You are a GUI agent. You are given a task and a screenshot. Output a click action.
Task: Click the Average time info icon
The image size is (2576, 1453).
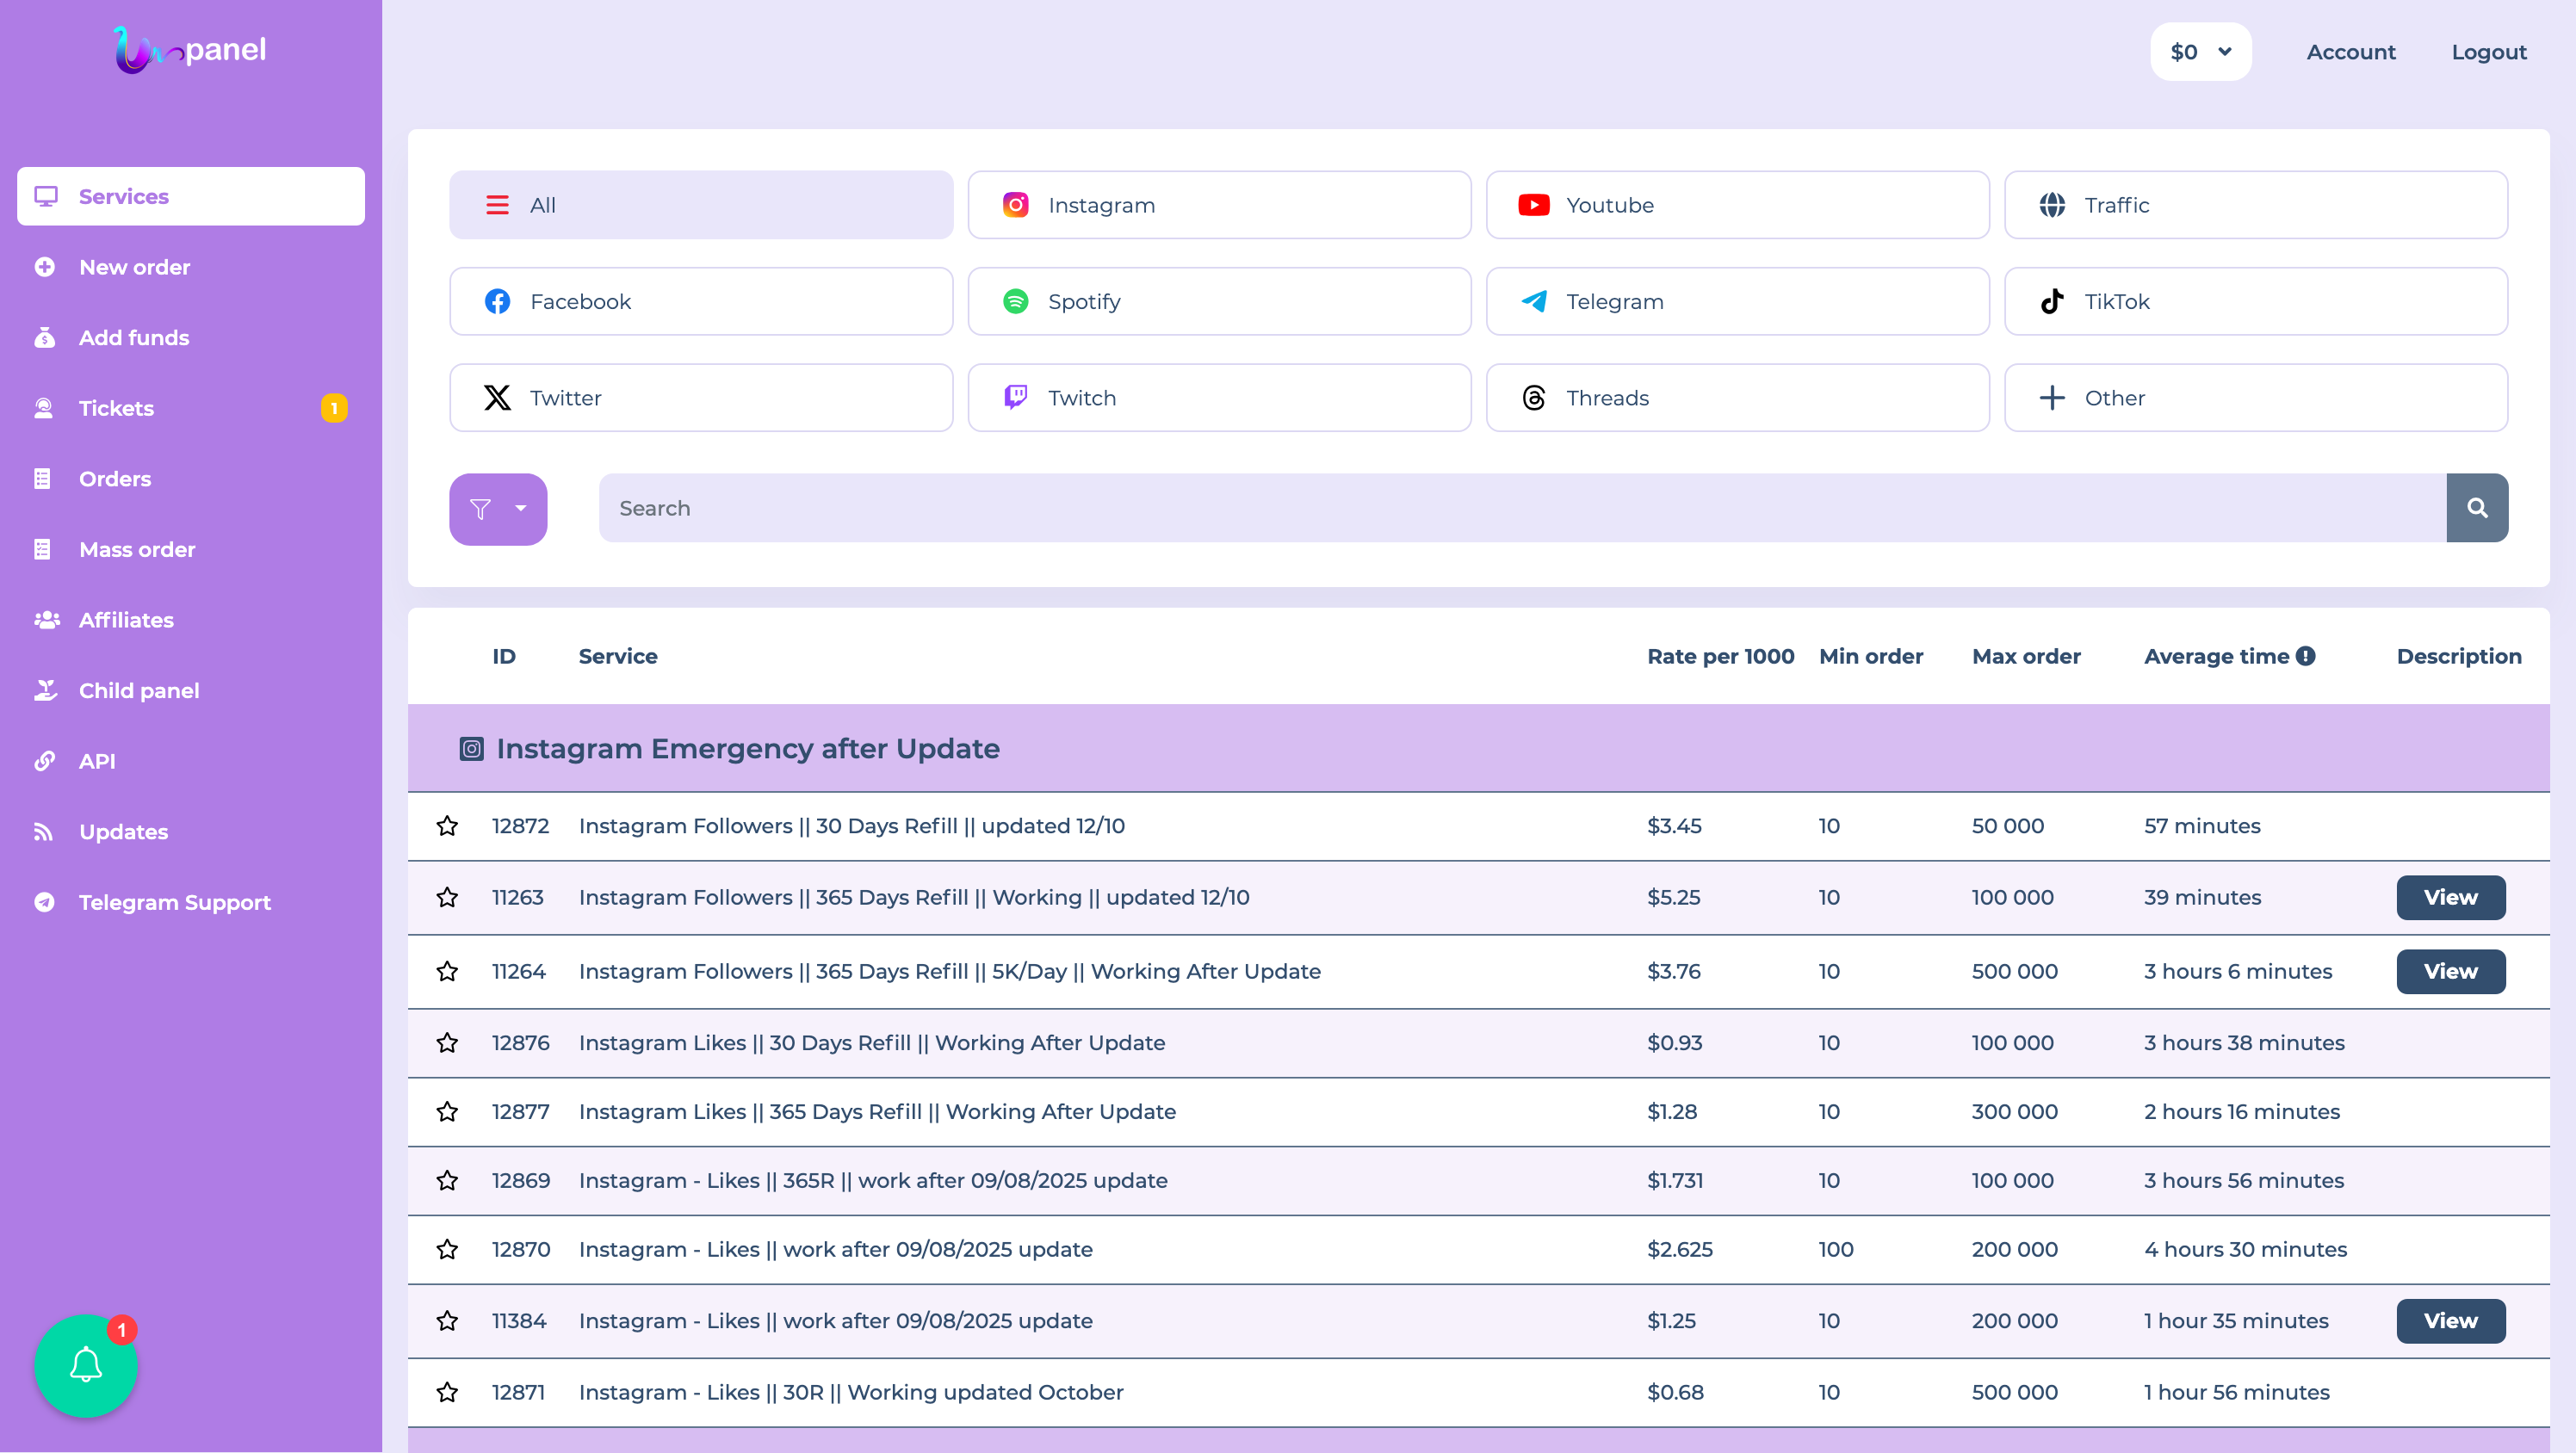click(x=2306, y=656)
